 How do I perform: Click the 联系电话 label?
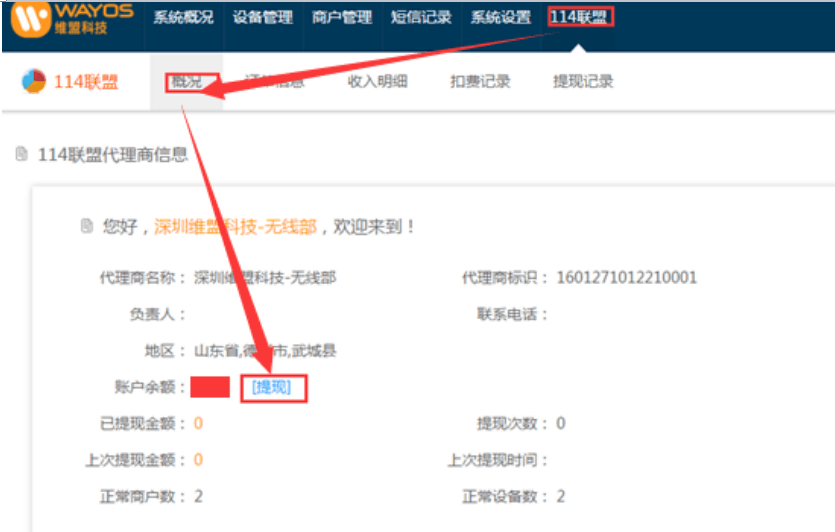512,314
